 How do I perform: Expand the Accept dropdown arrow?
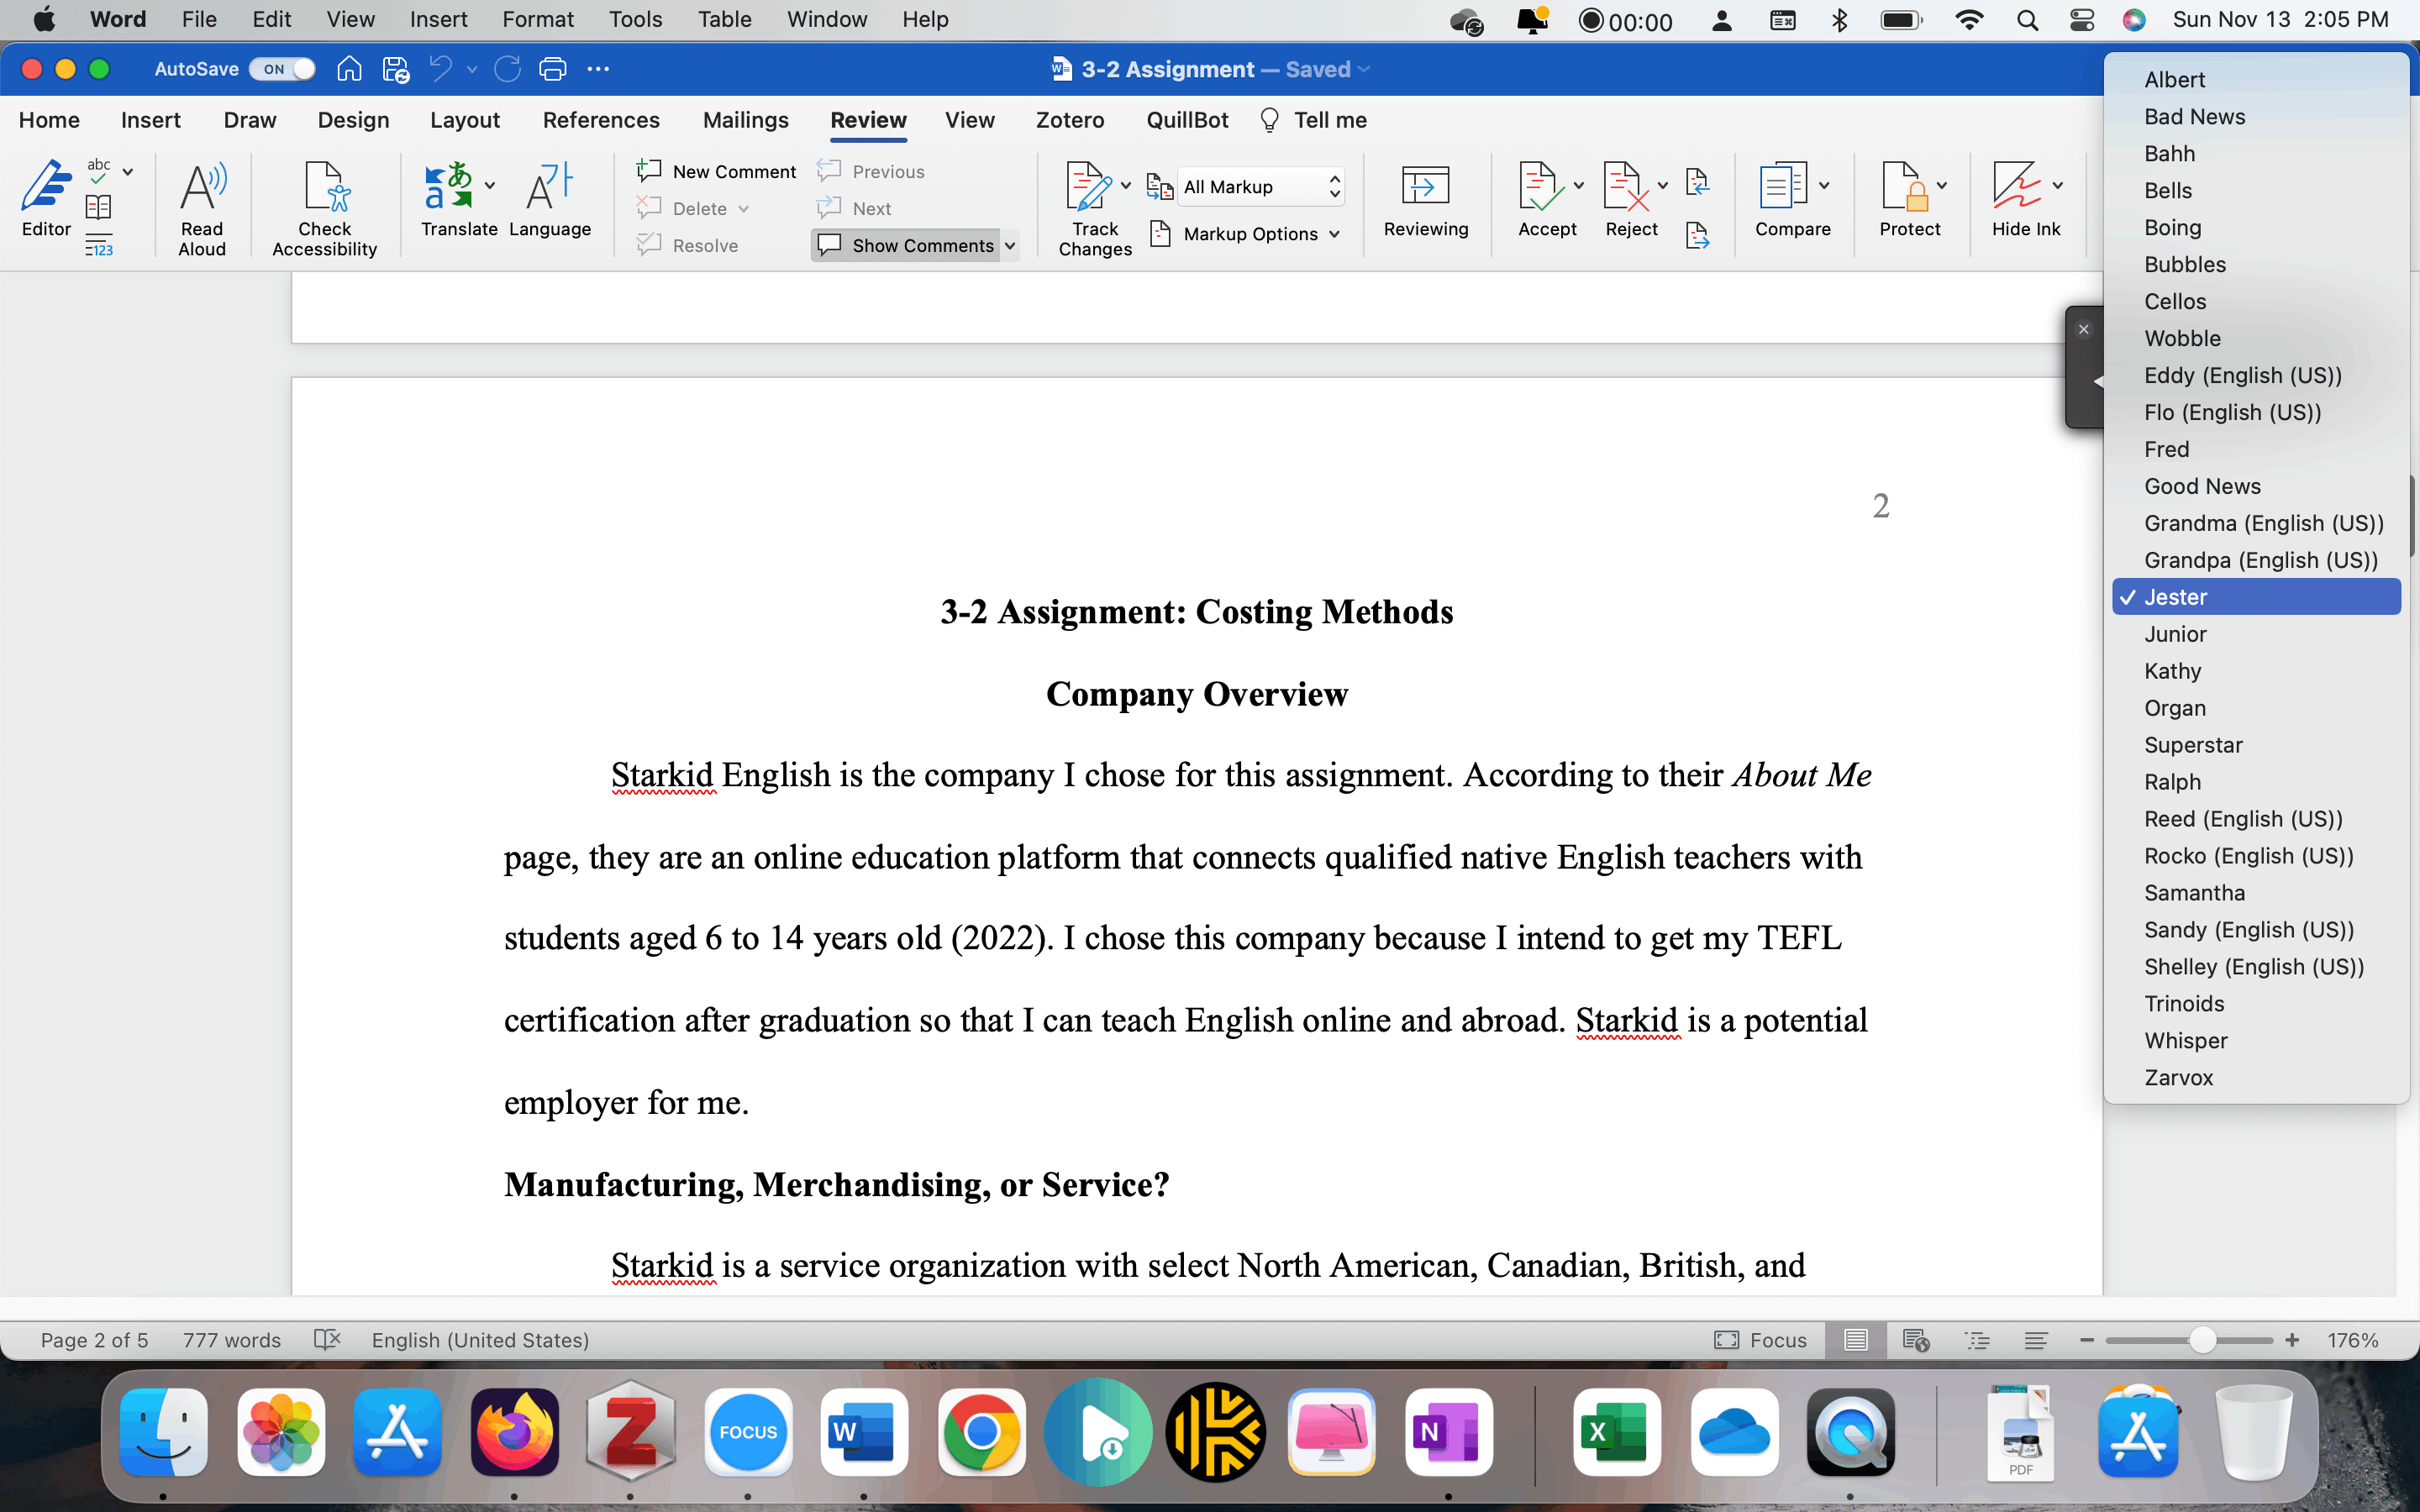(x=1579, y=185)
